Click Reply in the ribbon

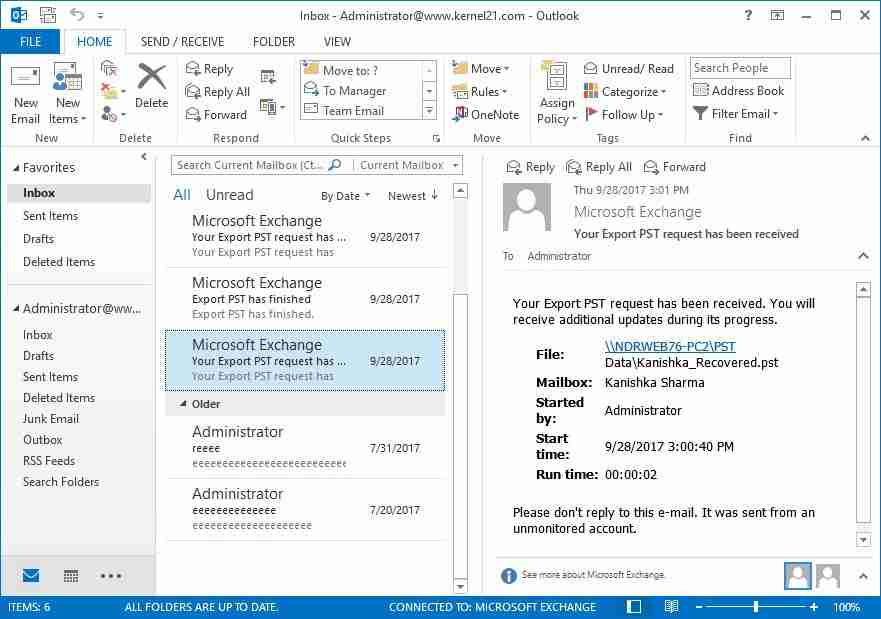(209, 69)
